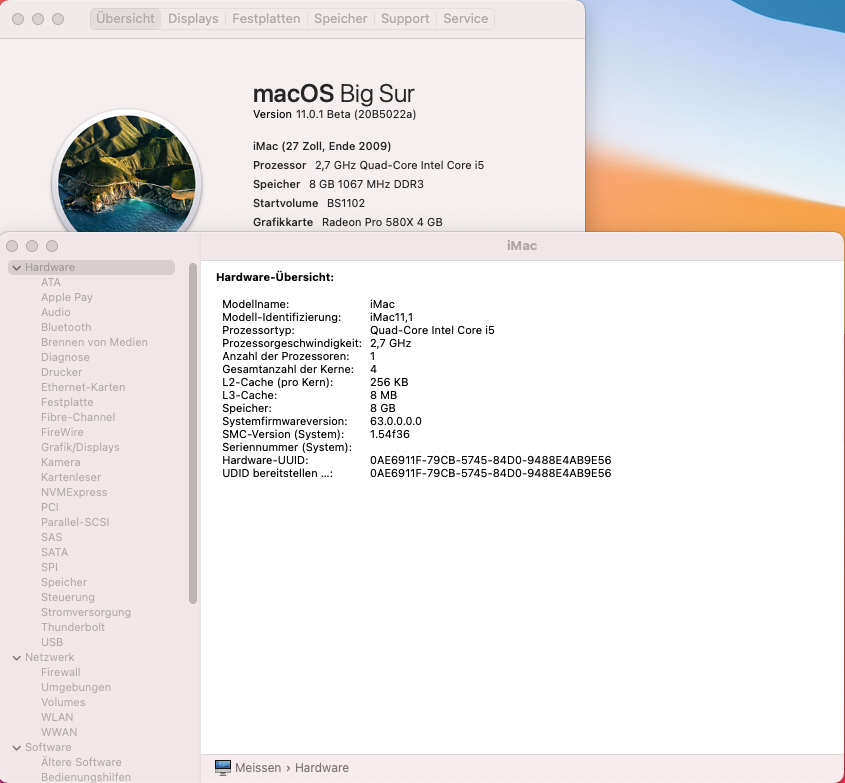
Task: Select ATA in the hardware list
Action: (x=51, y=282)
